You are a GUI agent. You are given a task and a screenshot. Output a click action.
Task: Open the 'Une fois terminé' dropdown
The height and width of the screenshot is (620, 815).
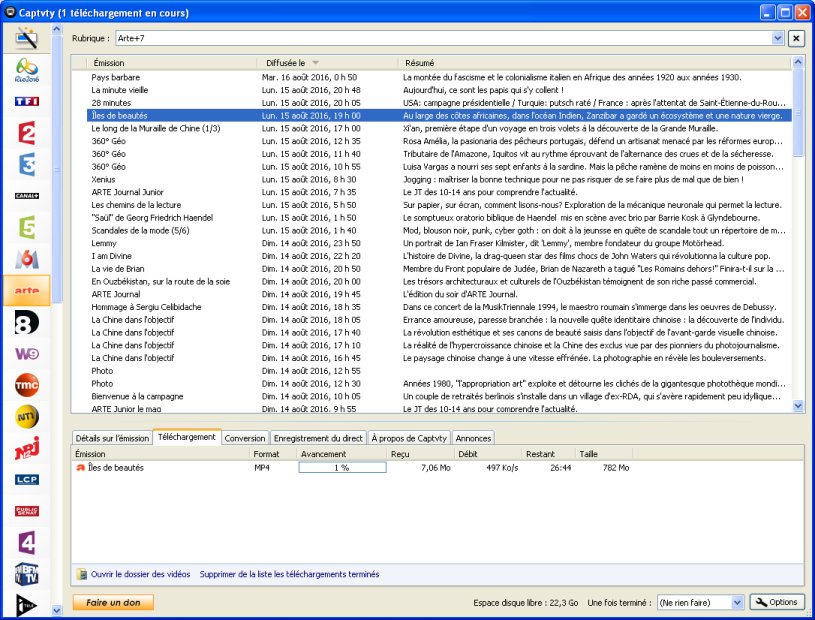click(737, 603)
